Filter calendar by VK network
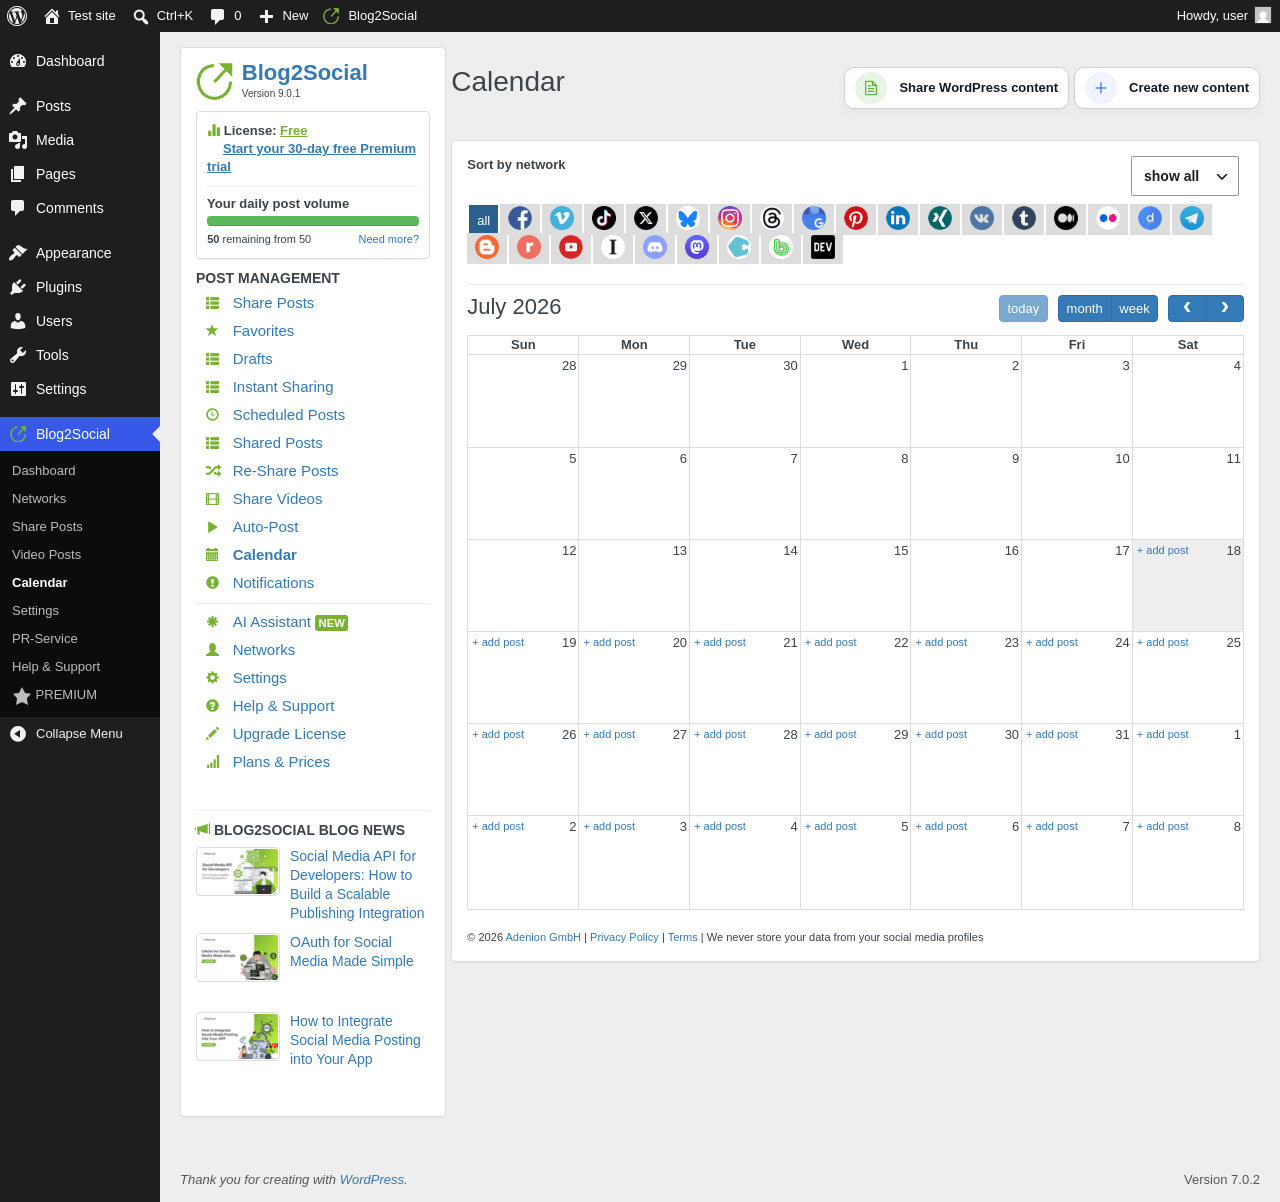This screenshot has width=1280, height=1202. click(982, 219)
